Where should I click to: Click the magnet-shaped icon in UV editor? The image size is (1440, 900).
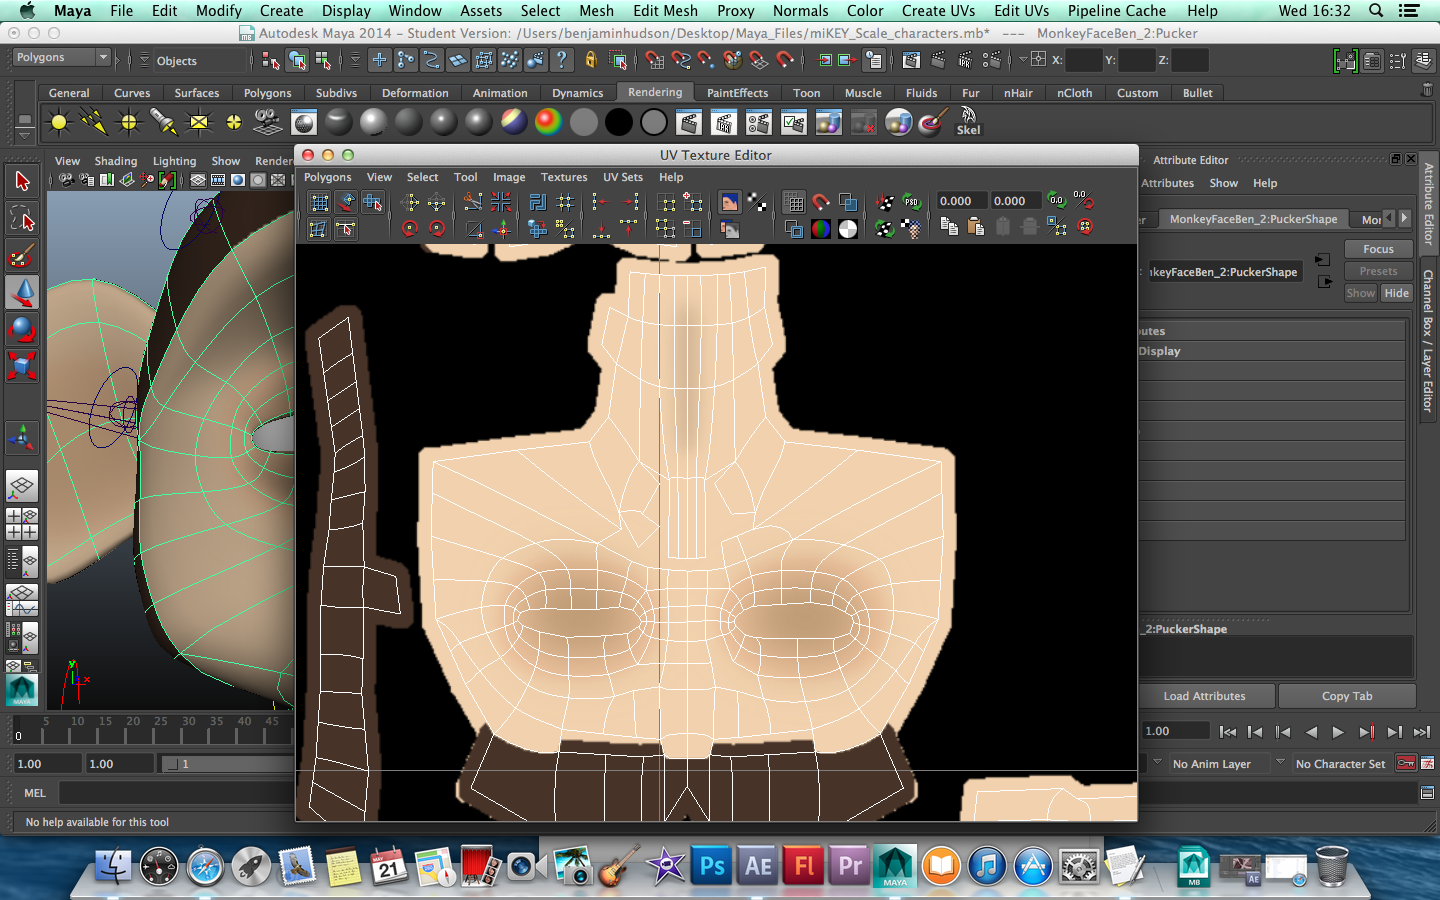tap(821, 202)
